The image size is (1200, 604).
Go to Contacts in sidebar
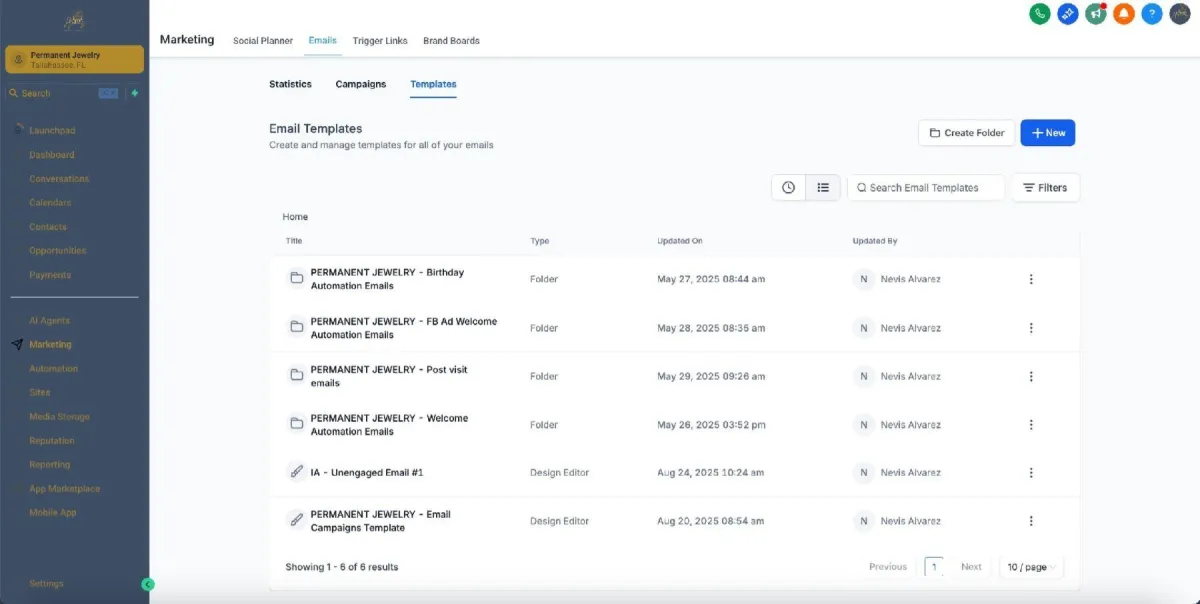tap(48, 227)
